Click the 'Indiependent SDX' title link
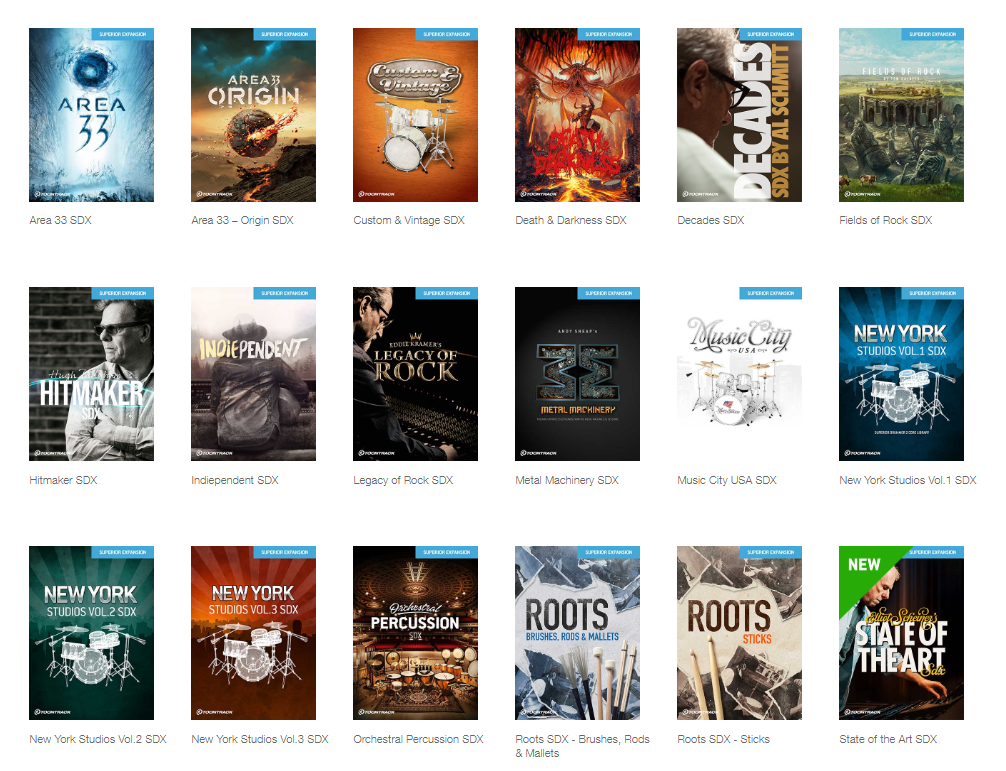Screen dimensions: 1006x771 (235, 480)
